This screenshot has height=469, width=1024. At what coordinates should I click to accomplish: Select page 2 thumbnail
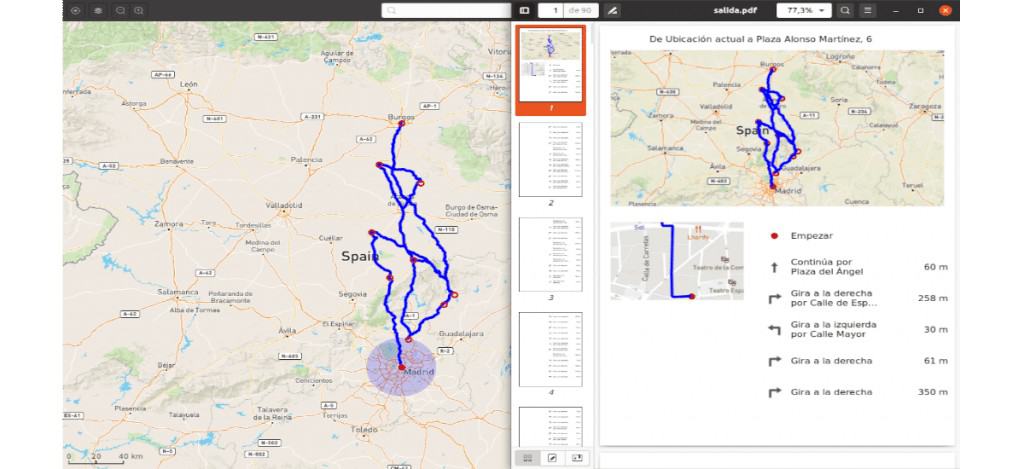click(x=551, y=159)
